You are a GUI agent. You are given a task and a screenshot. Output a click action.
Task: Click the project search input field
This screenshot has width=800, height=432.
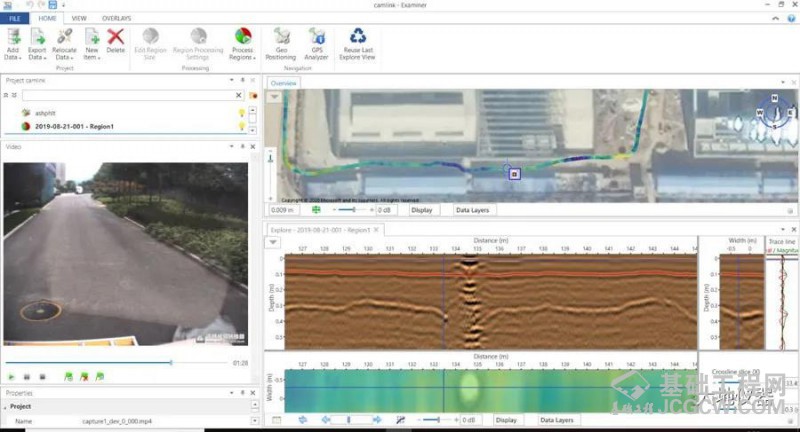[x=125, y=95]
